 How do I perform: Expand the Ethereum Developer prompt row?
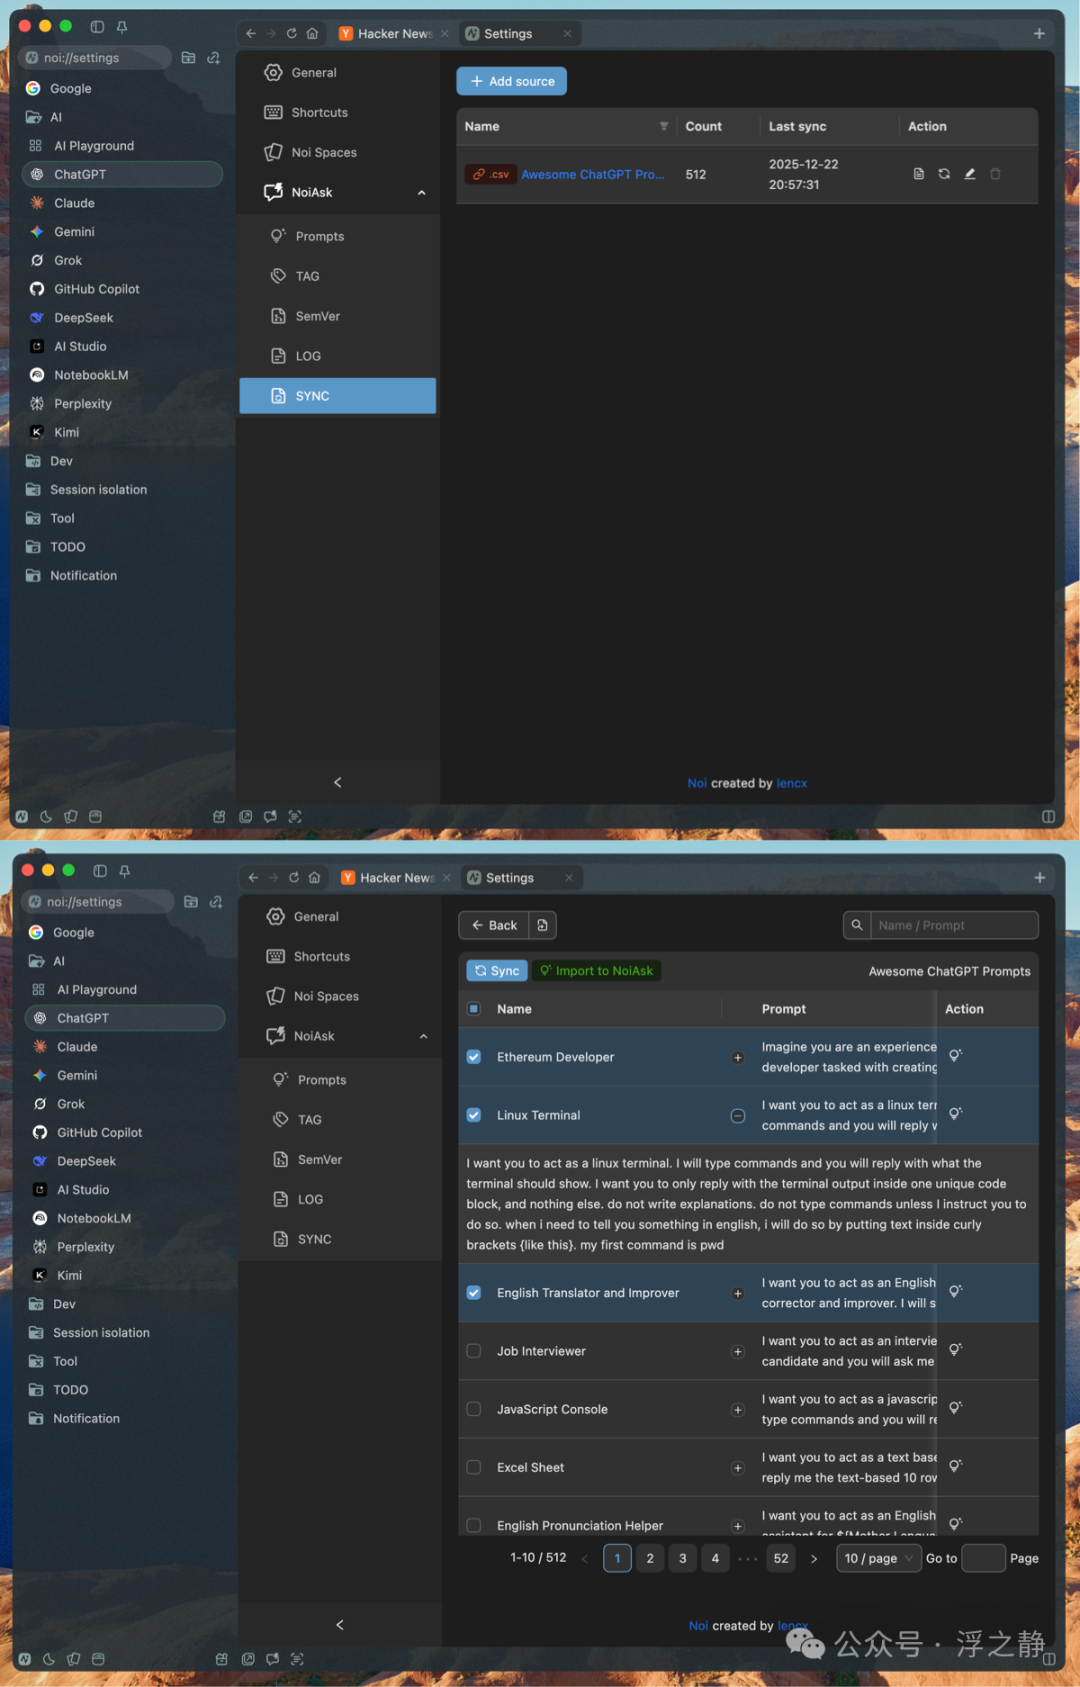click(x=738, y=1058)
